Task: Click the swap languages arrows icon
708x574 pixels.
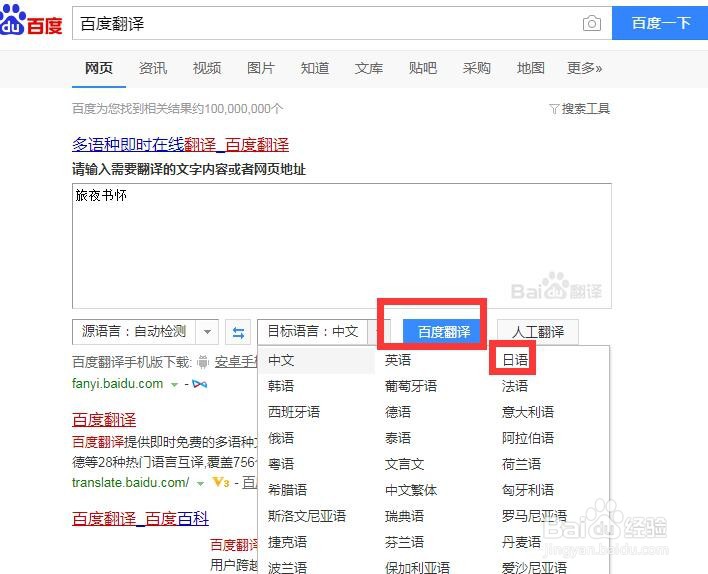Action: pos(238,332)
